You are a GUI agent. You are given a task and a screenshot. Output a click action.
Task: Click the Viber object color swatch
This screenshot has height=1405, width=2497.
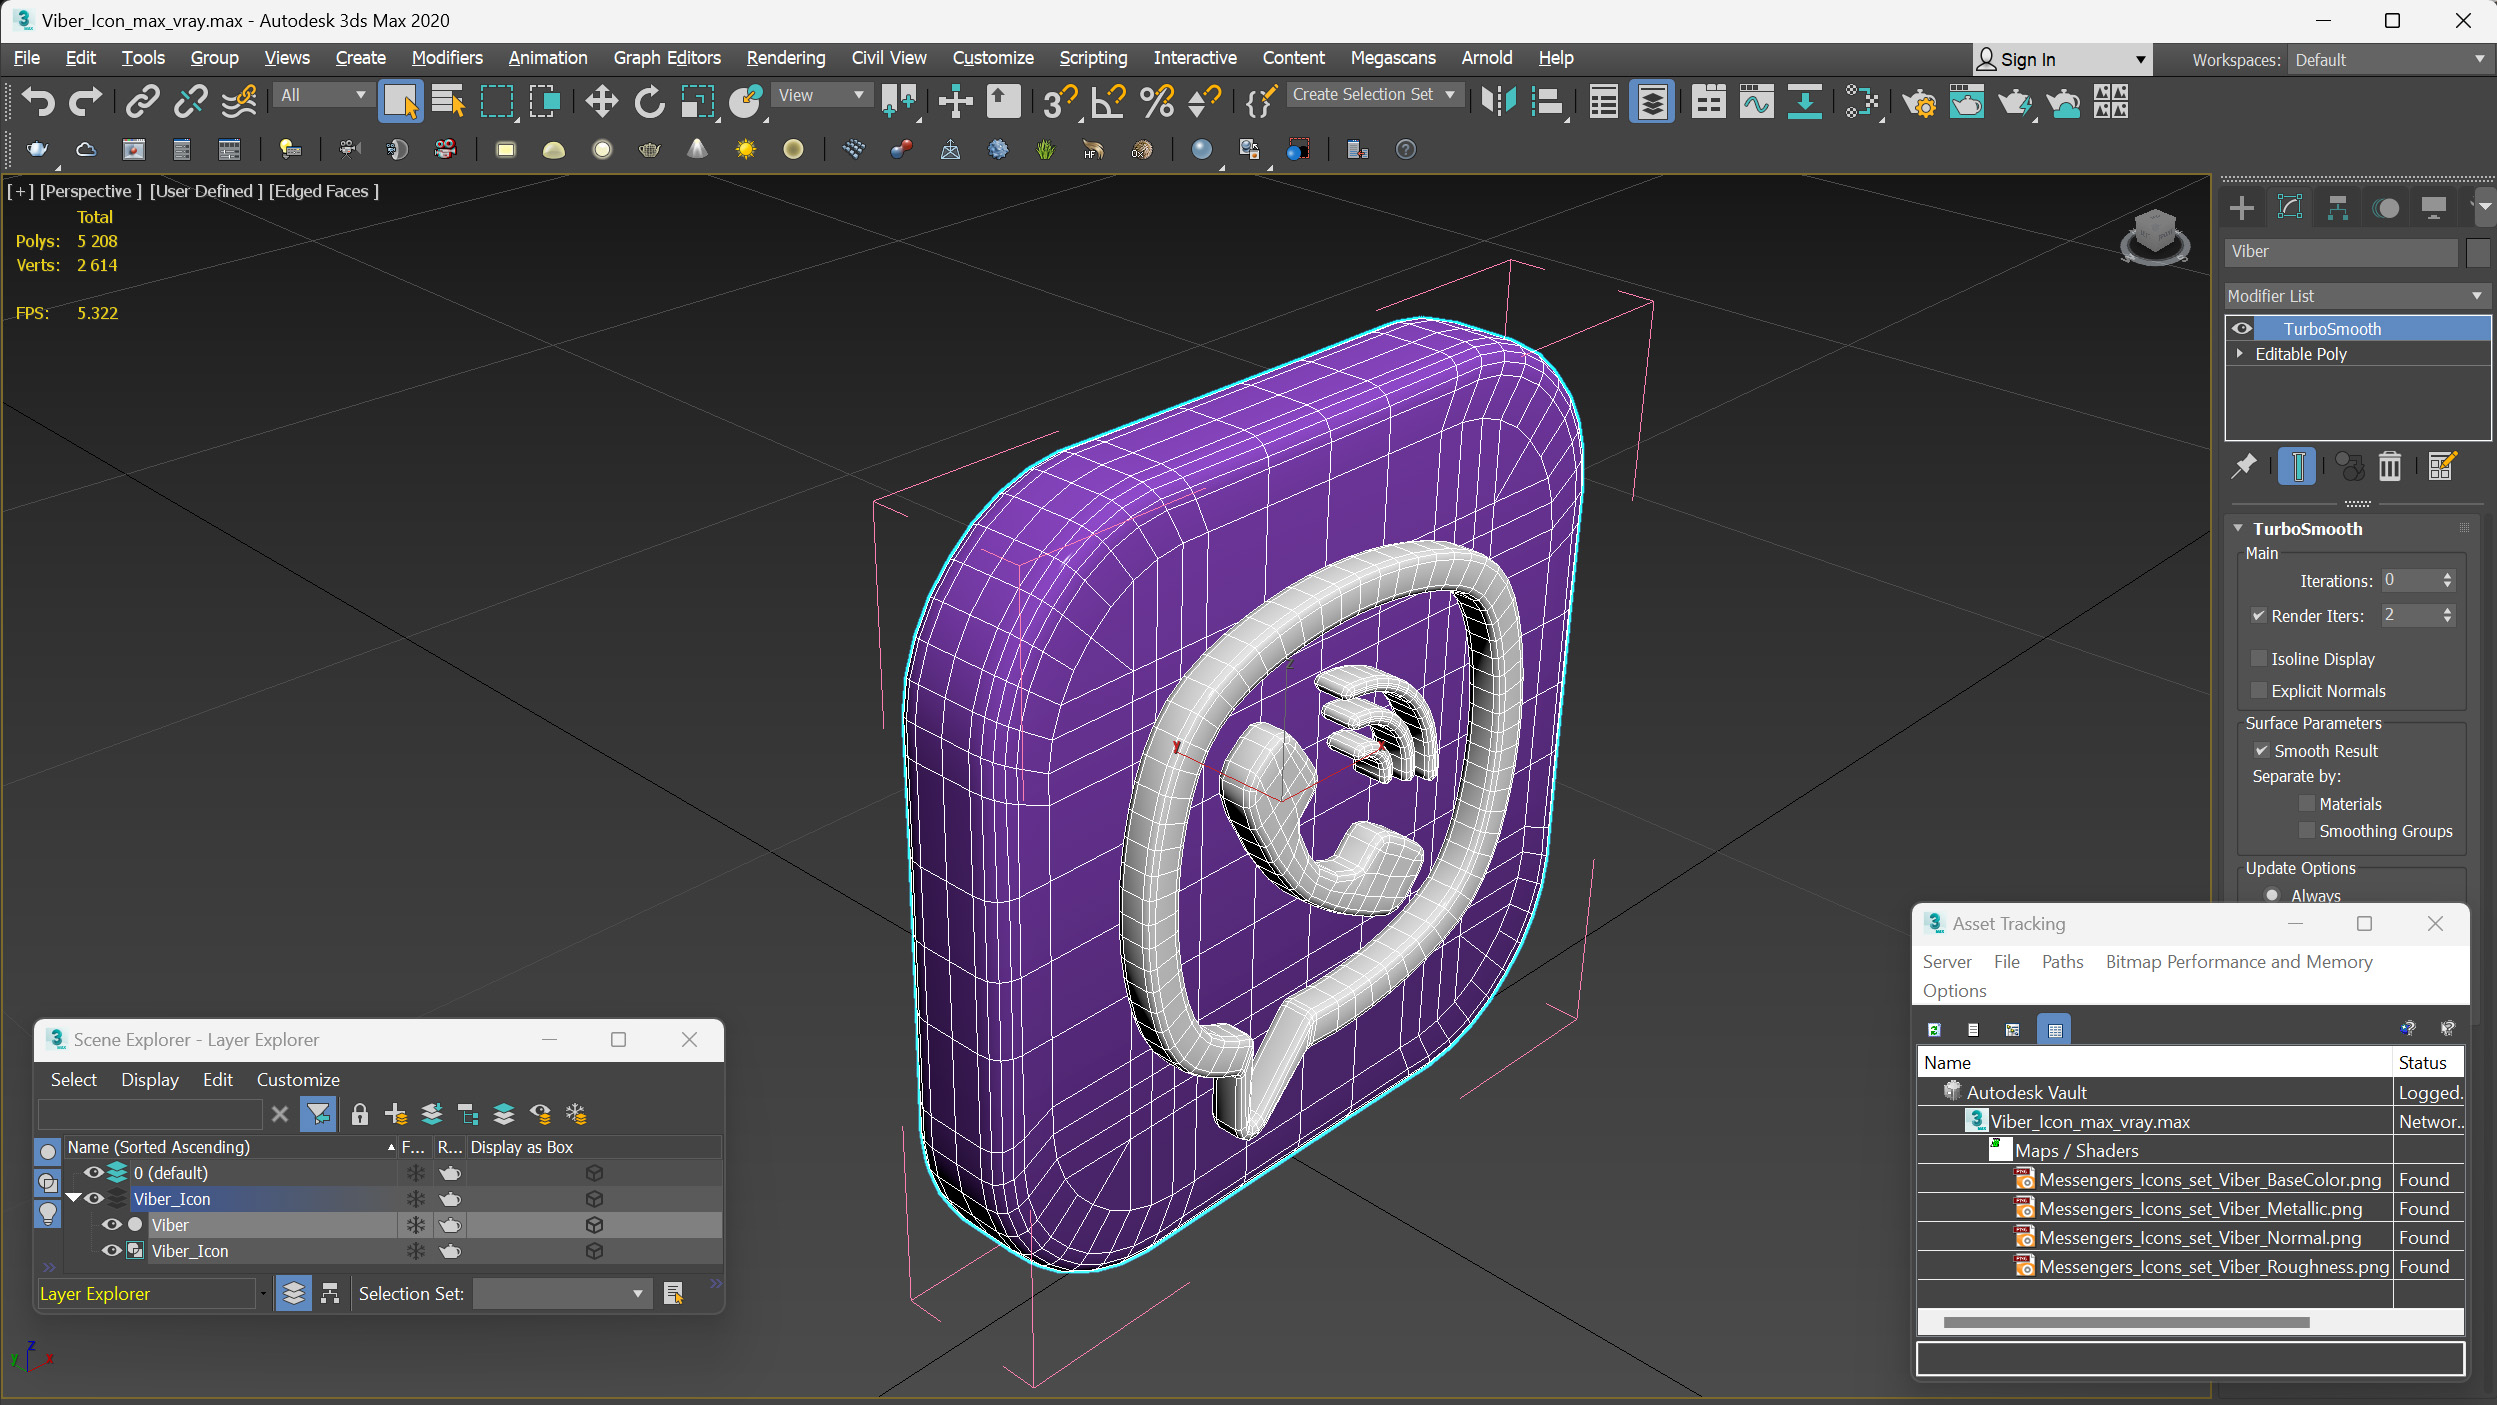[2478, 252]
